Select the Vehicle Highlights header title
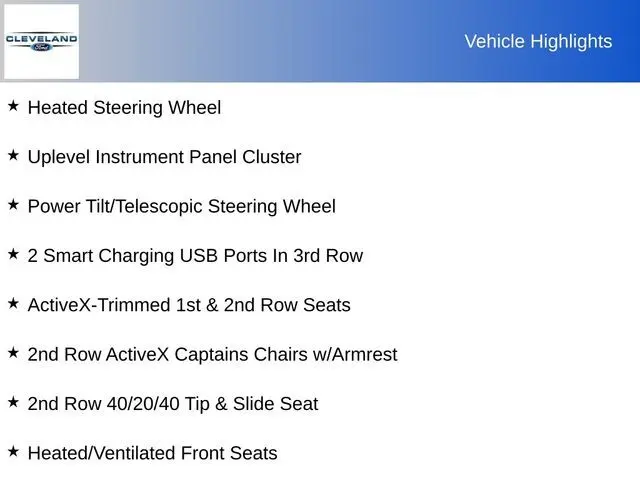This screenshot has height=480, width=640. pos(538,41)
